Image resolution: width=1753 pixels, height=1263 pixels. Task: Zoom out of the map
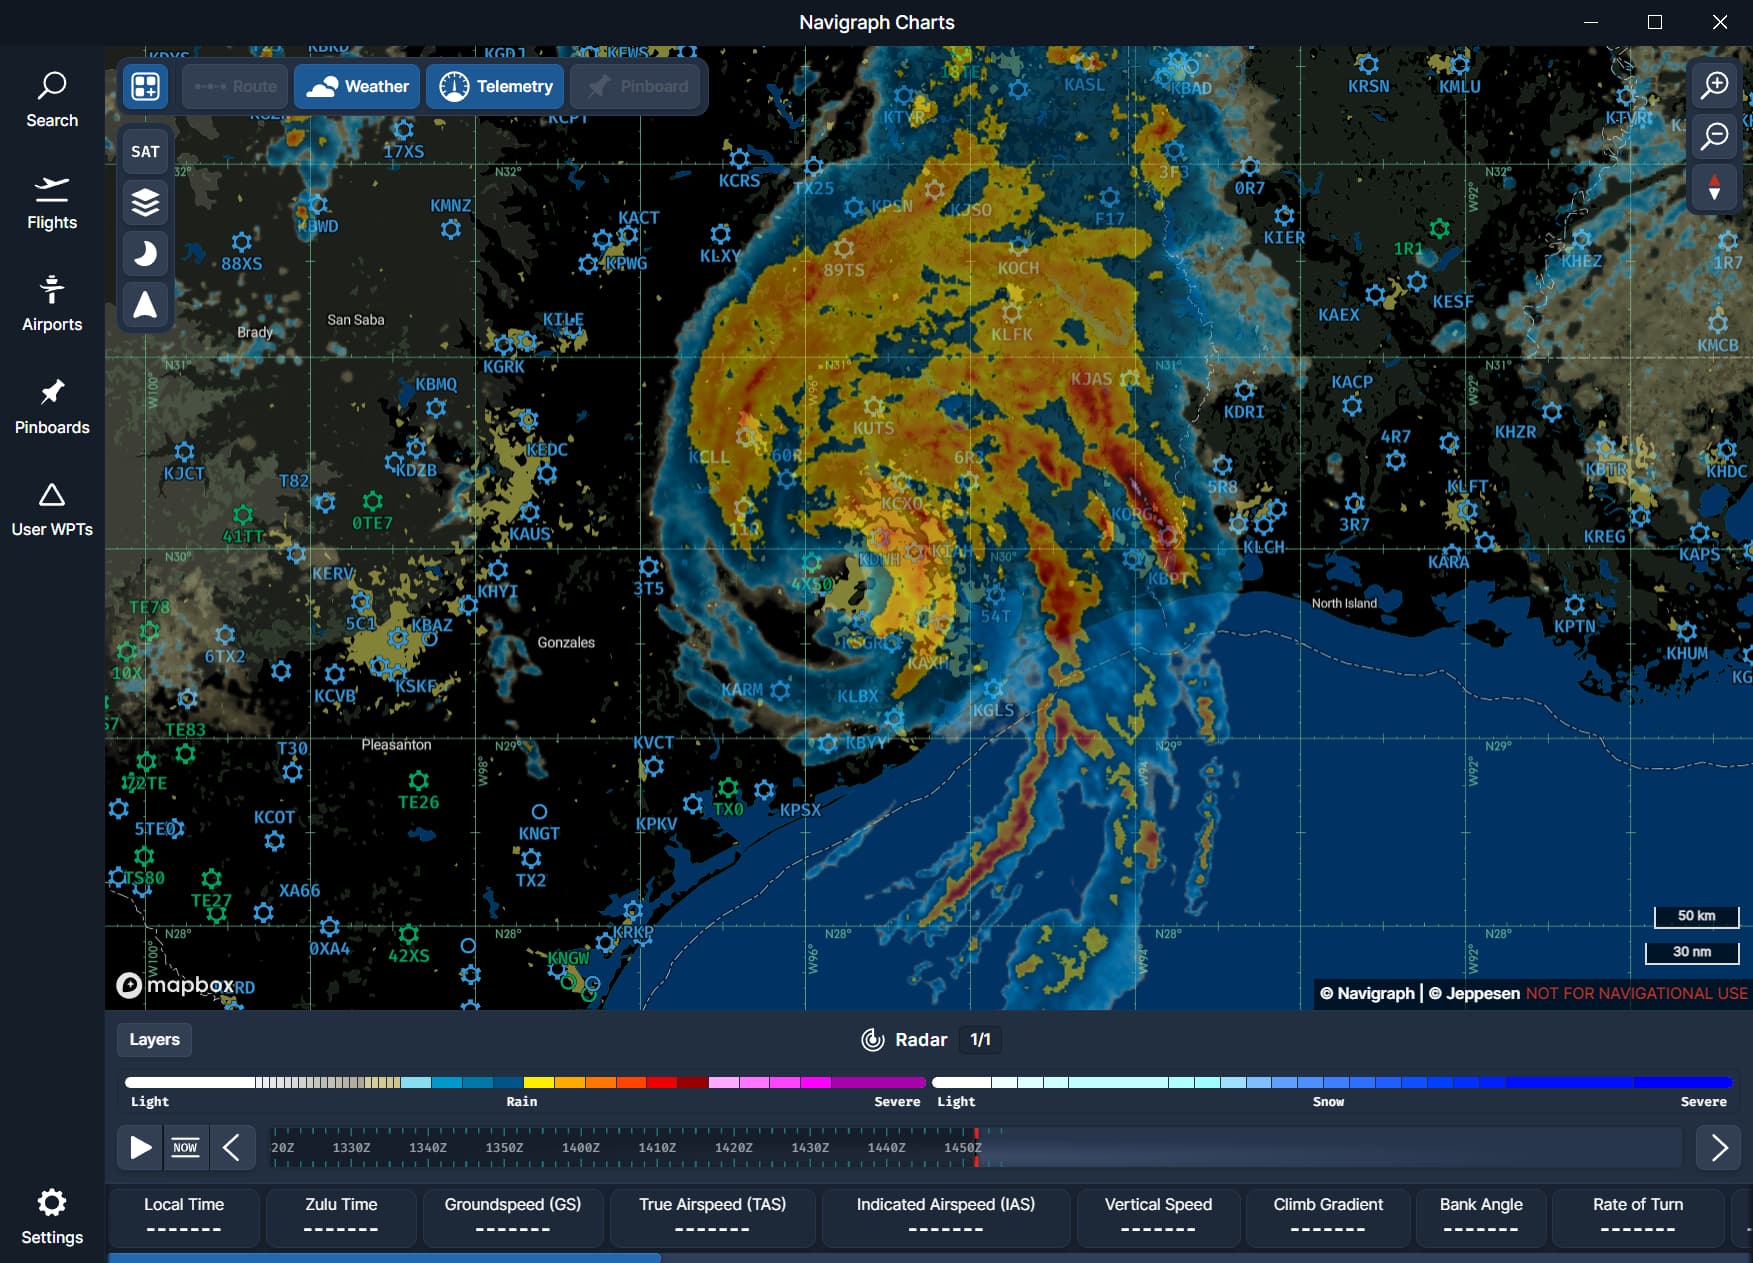tap(1715, 136)
